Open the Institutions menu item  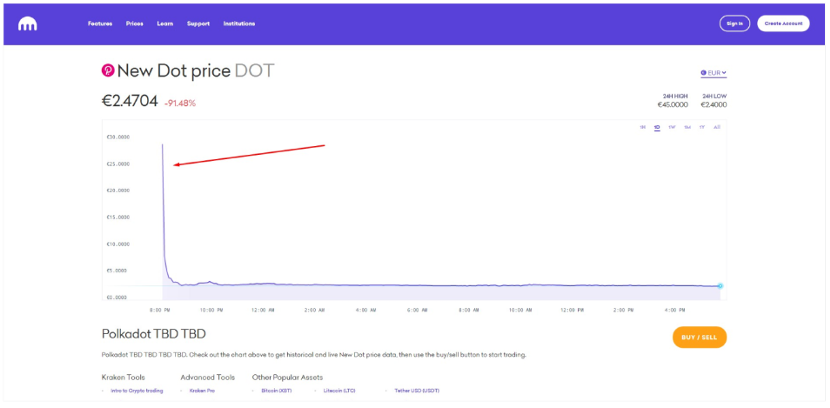coord(239,24)
